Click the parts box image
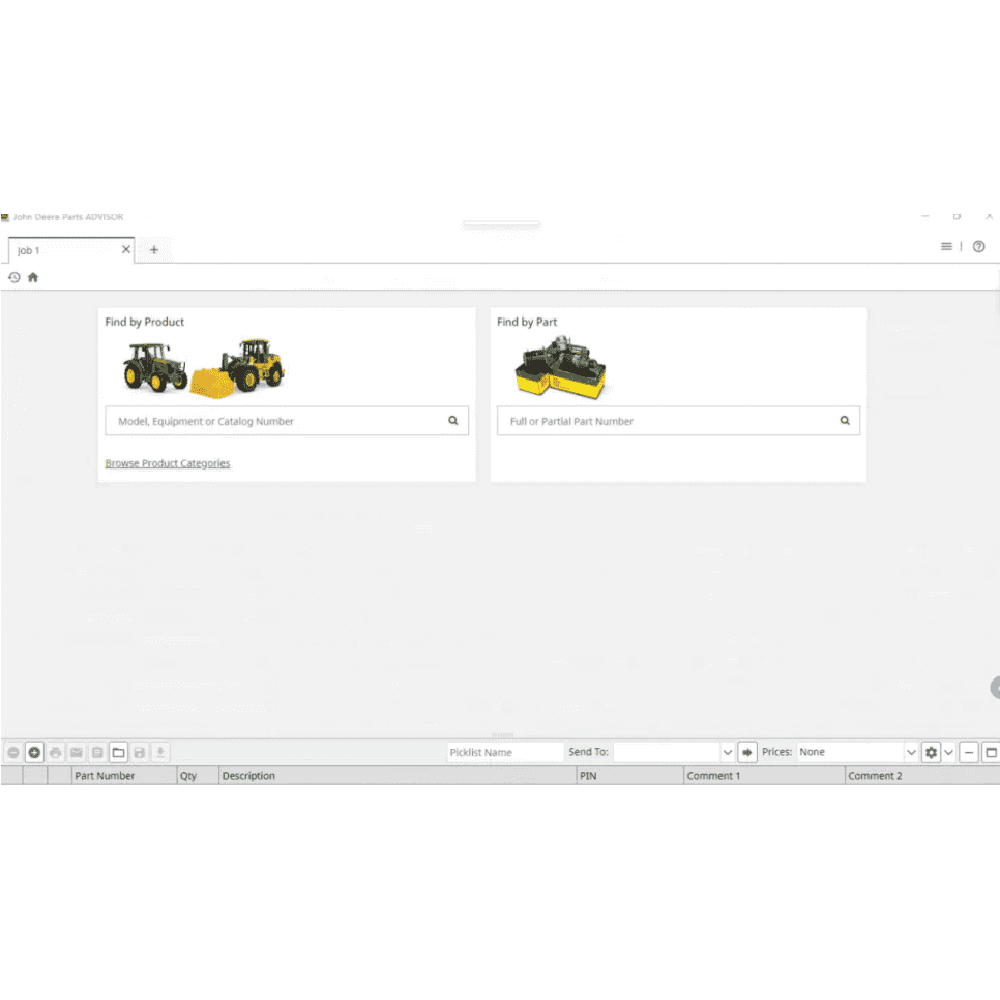 tap(561, 368)
